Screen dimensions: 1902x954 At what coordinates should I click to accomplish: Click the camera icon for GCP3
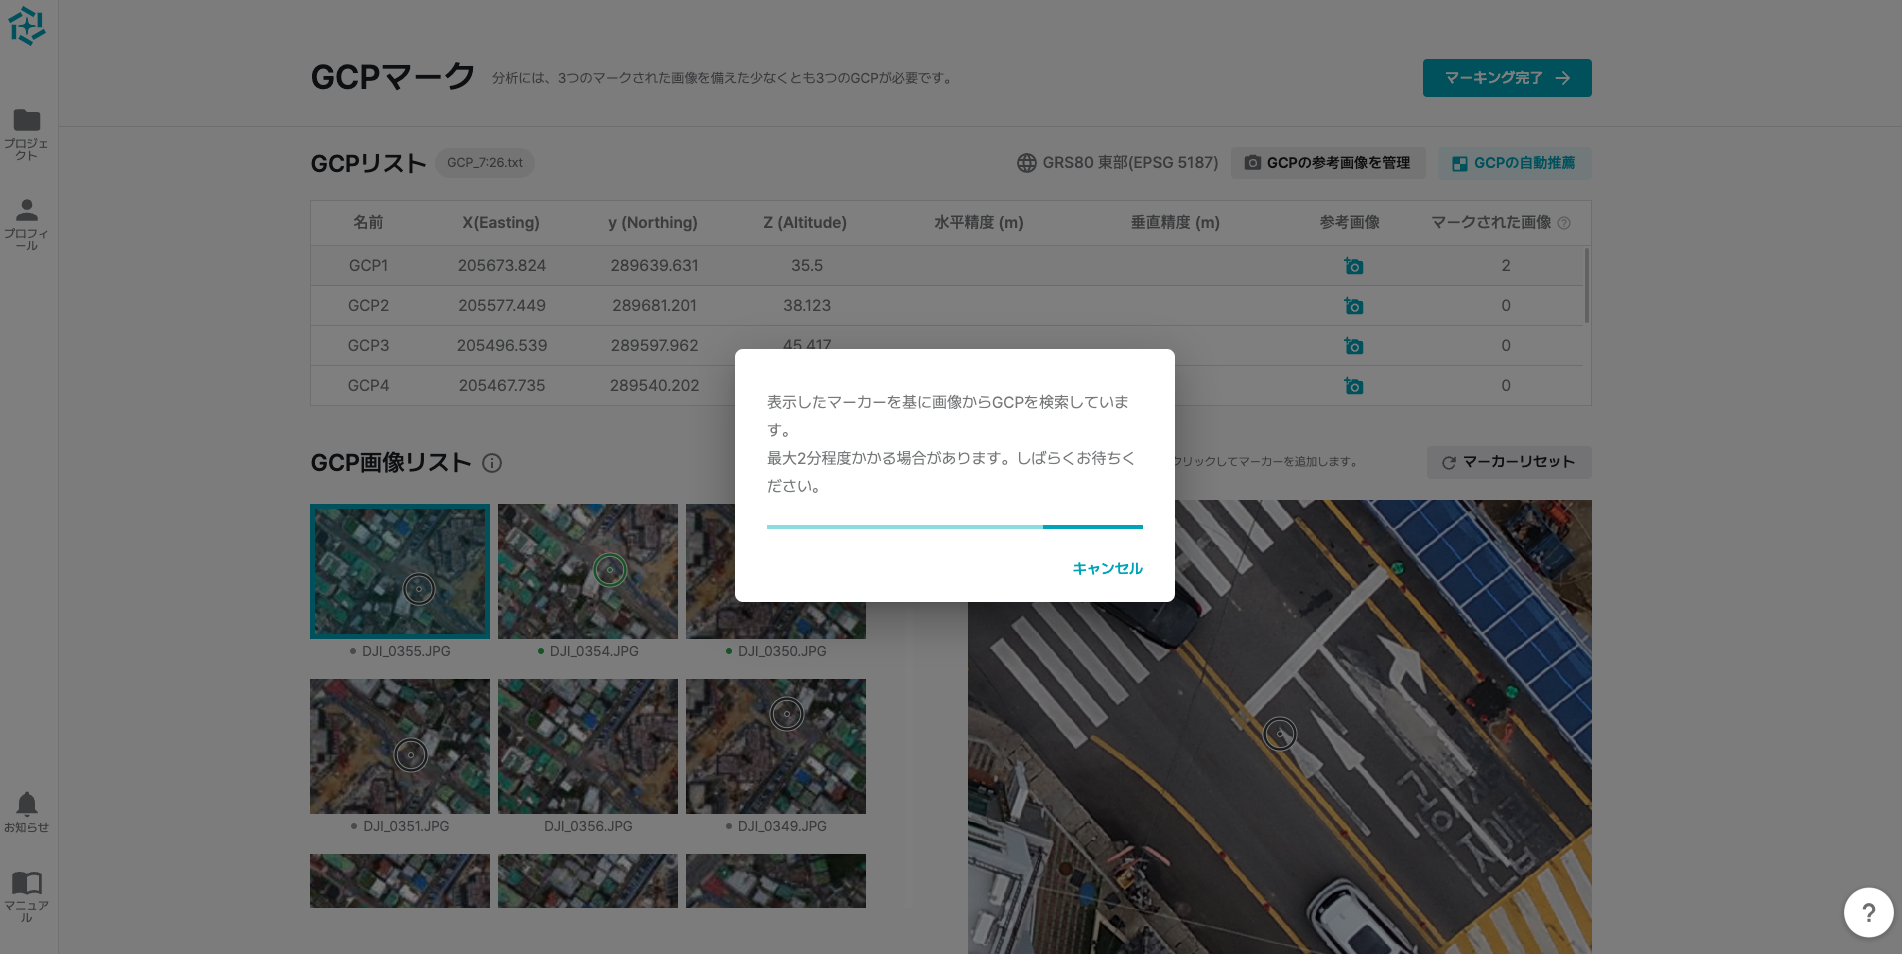pyautogui.click(x=1353, y=346)
